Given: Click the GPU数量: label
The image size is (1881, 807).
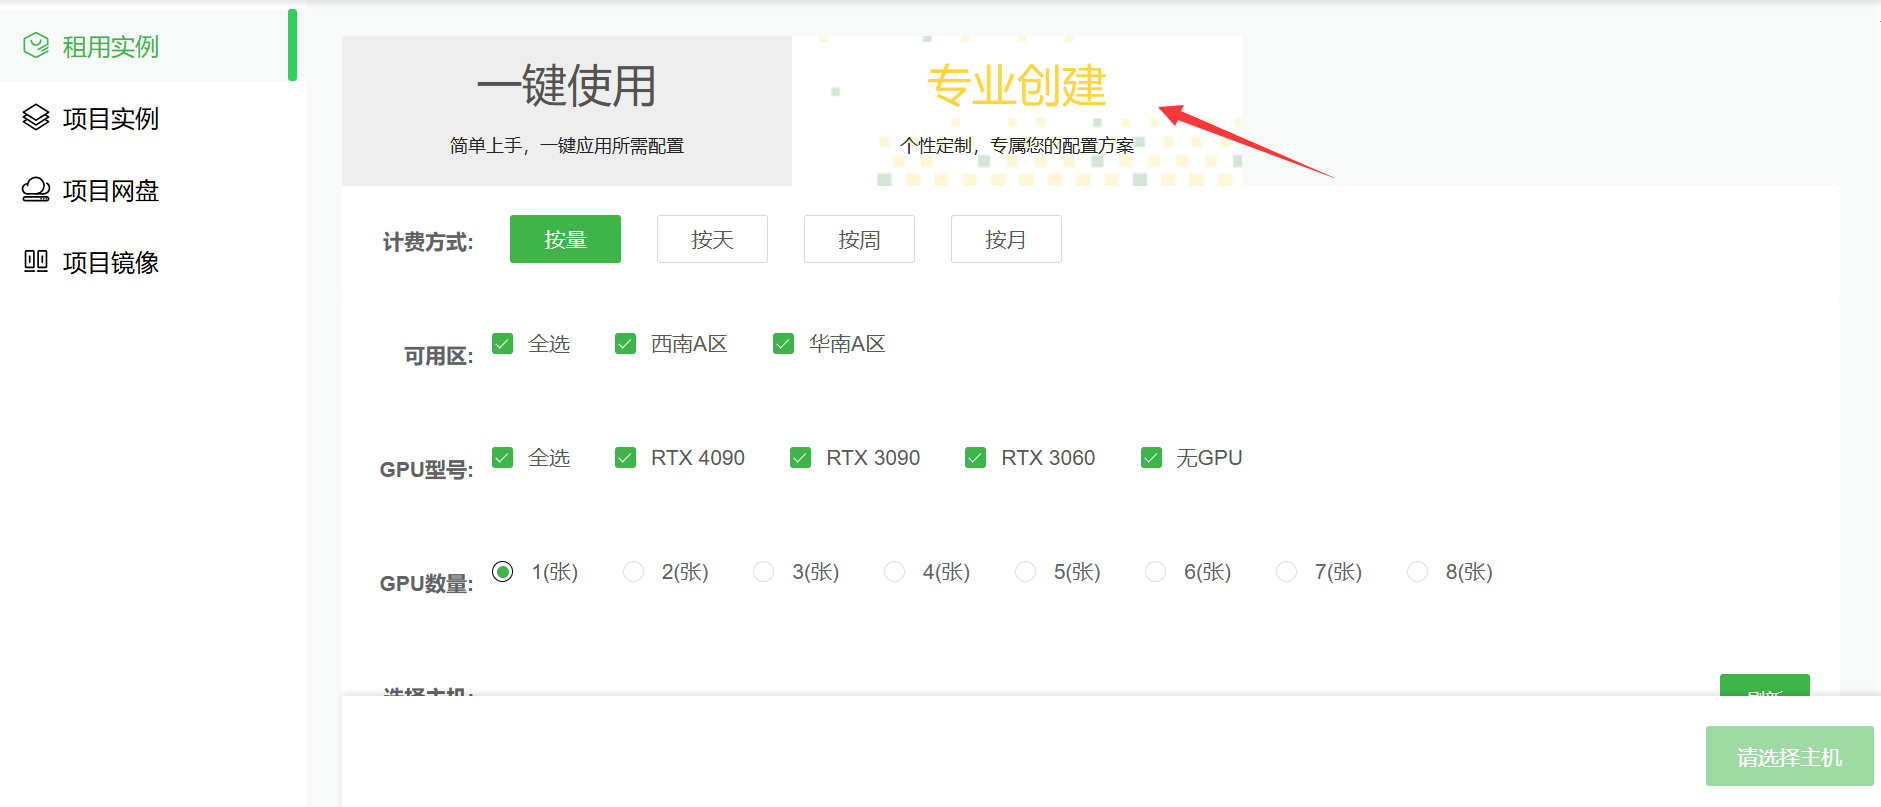Looking at the screenshot, I should pos(427,584).
